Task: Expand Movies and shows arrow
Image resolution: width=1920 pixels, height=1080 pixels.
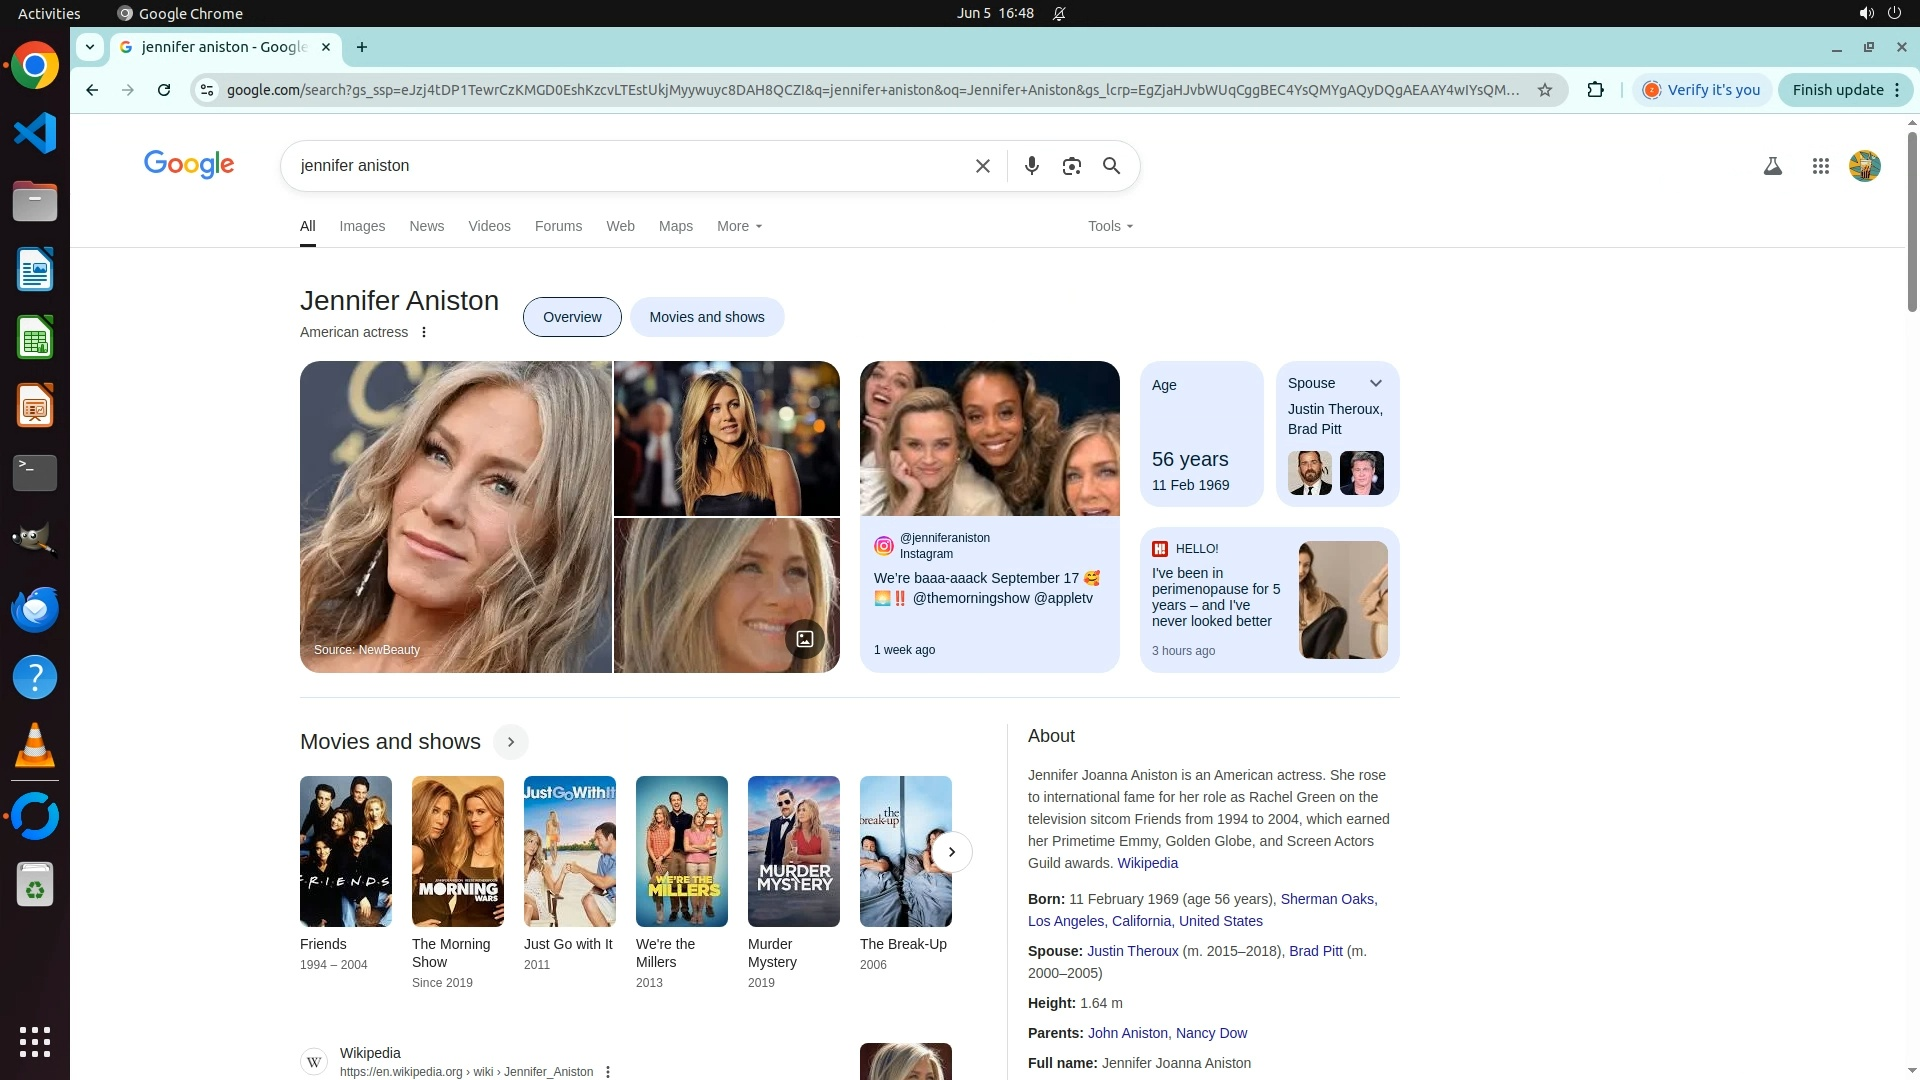Action: (510, 742)
